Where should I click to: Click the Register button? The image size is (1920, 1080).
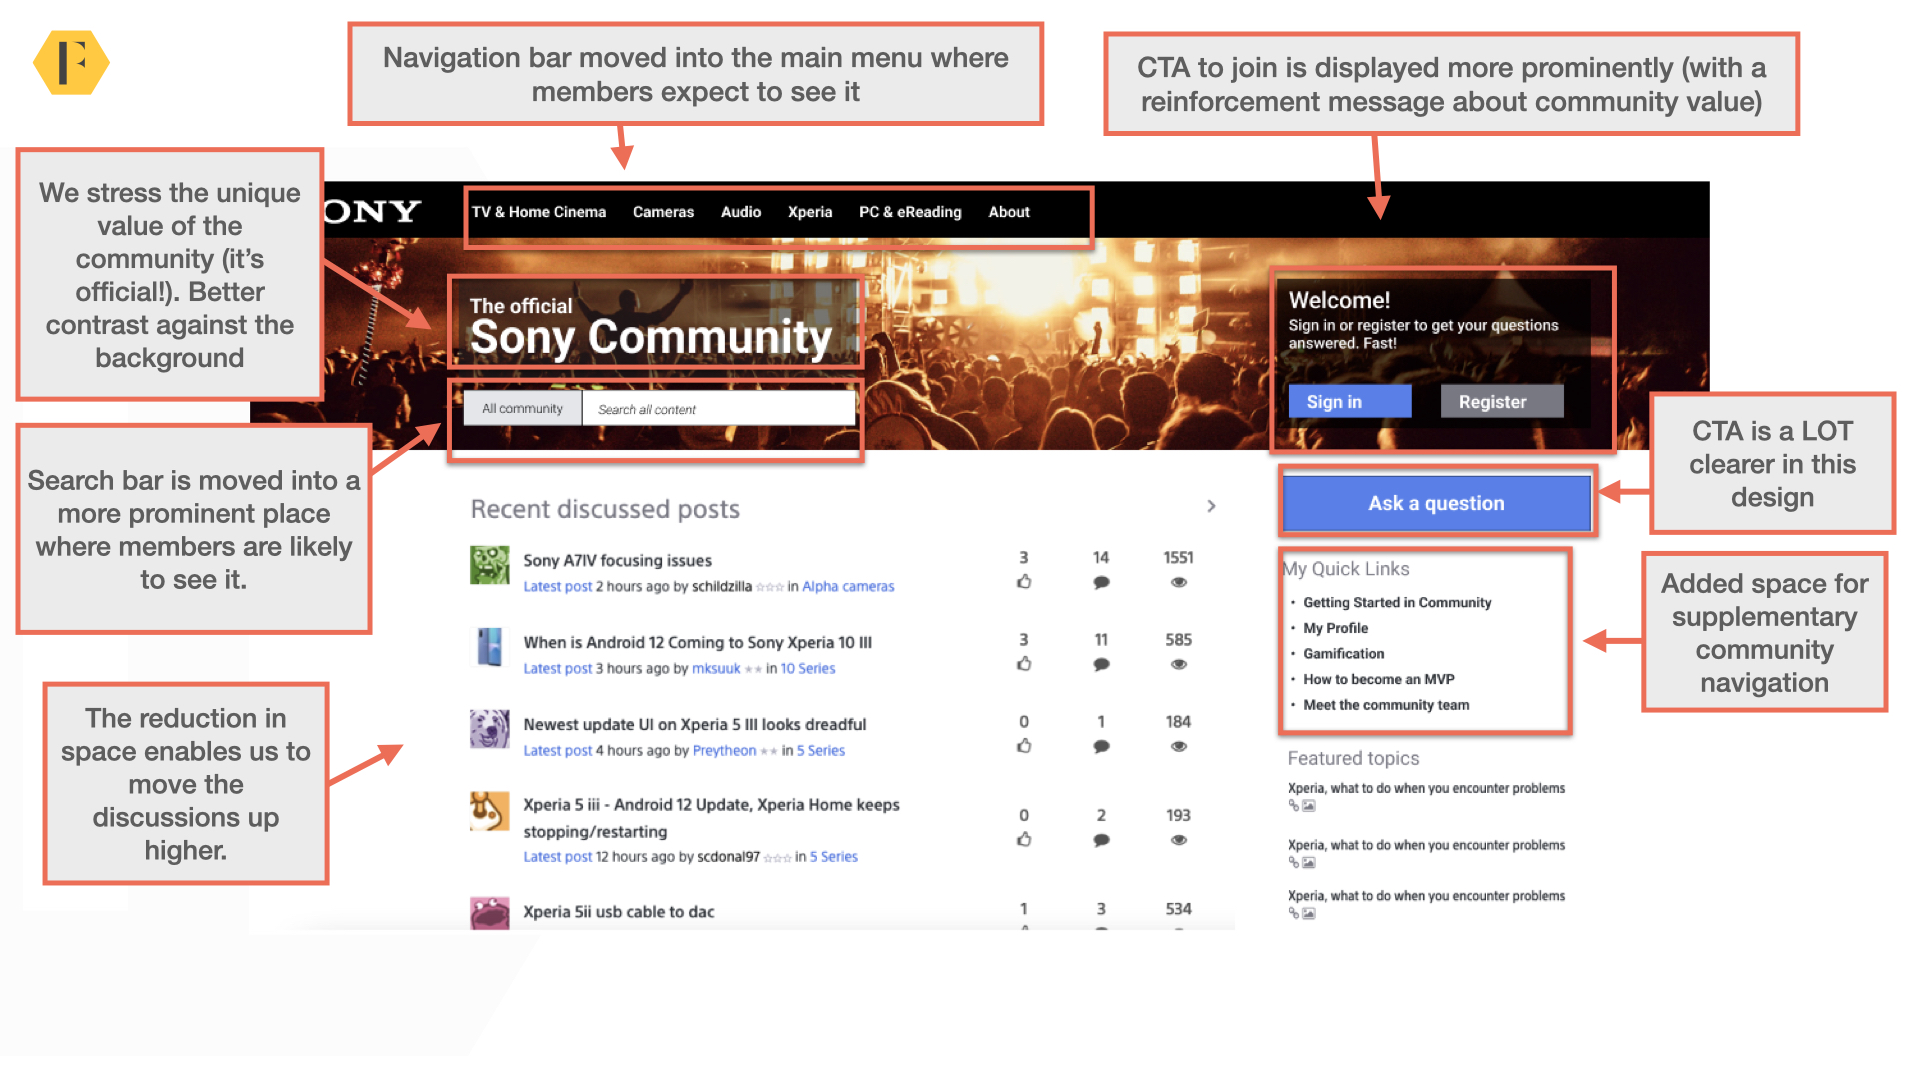1501,401
